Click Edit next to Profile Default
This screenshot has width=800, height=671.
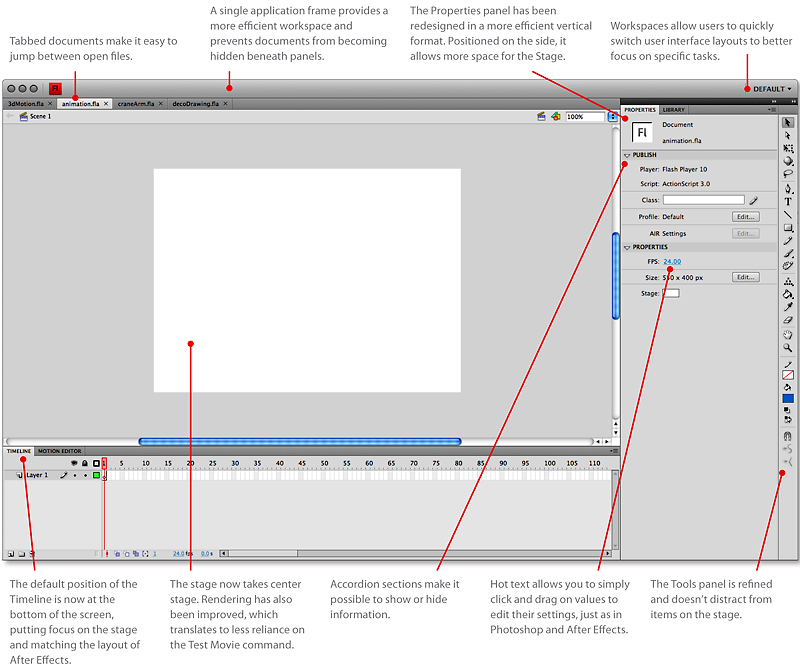pyautogui.click(x=744, y=216)
